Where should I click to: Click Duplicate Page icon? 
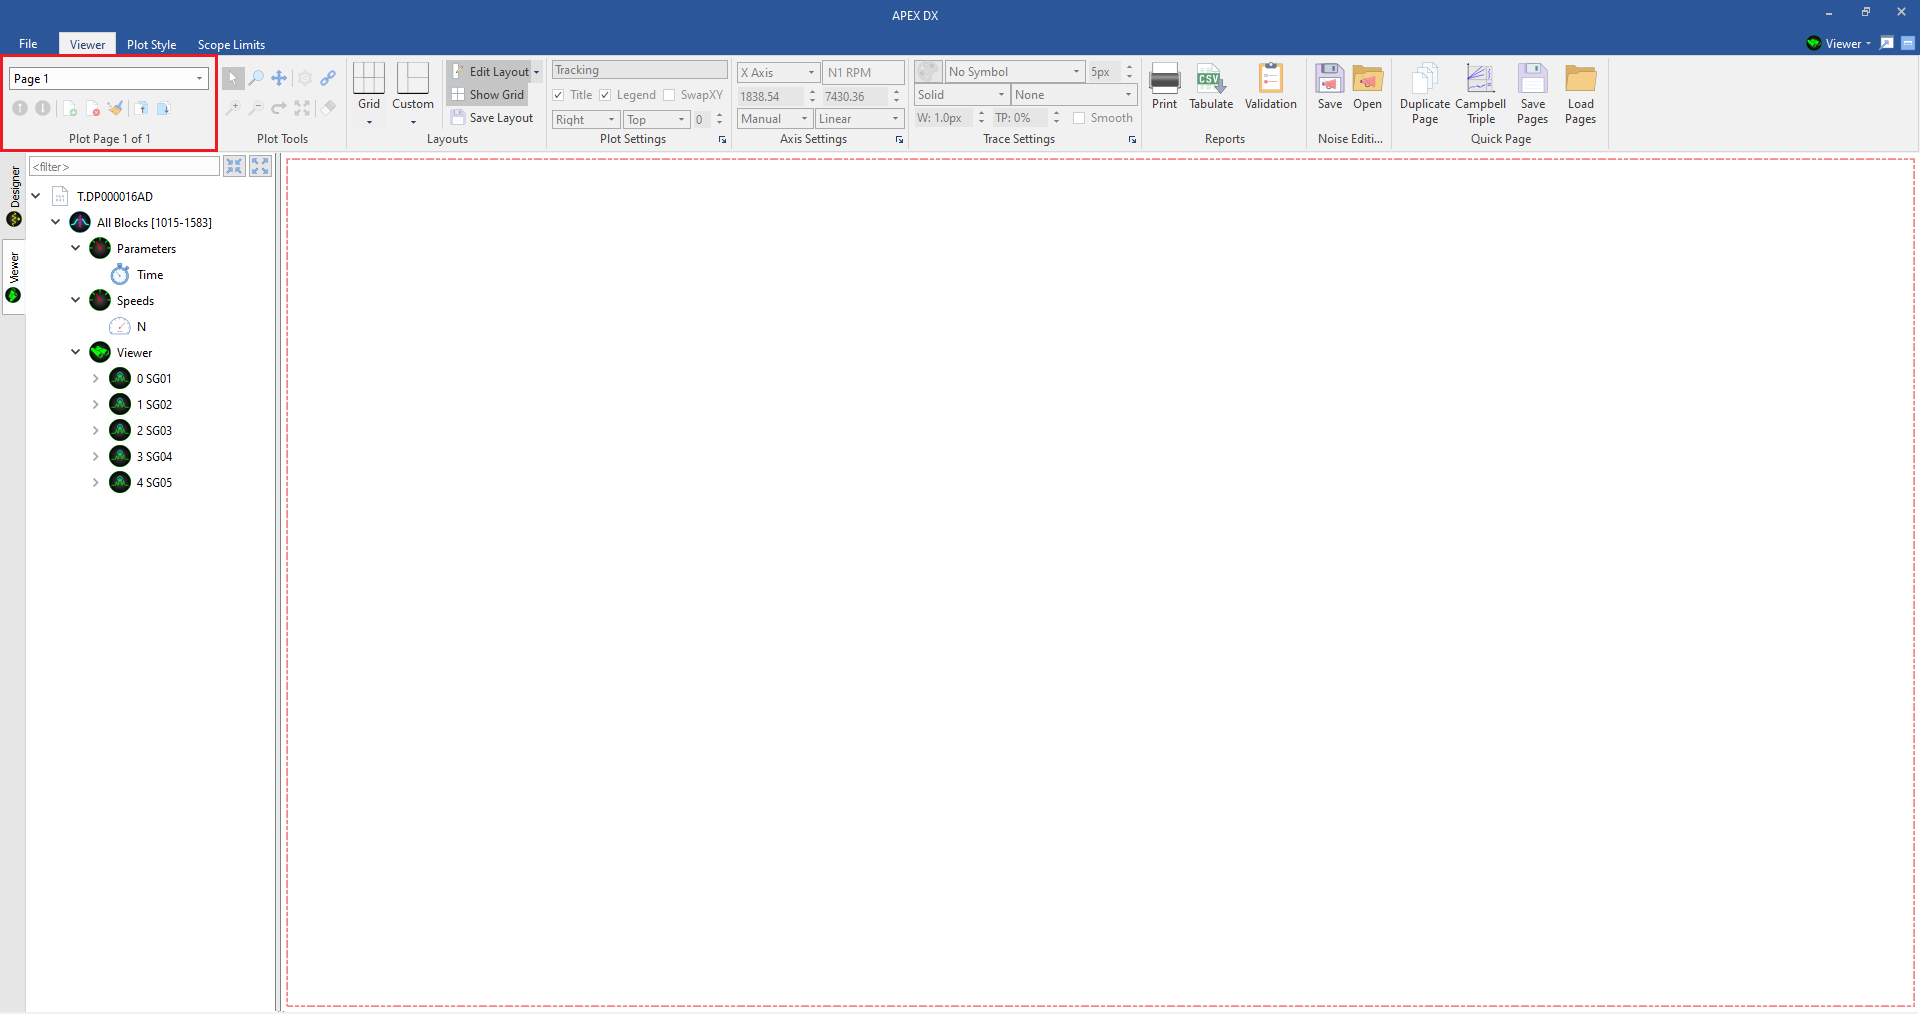pyautogui.click(x=1424, y=94)
